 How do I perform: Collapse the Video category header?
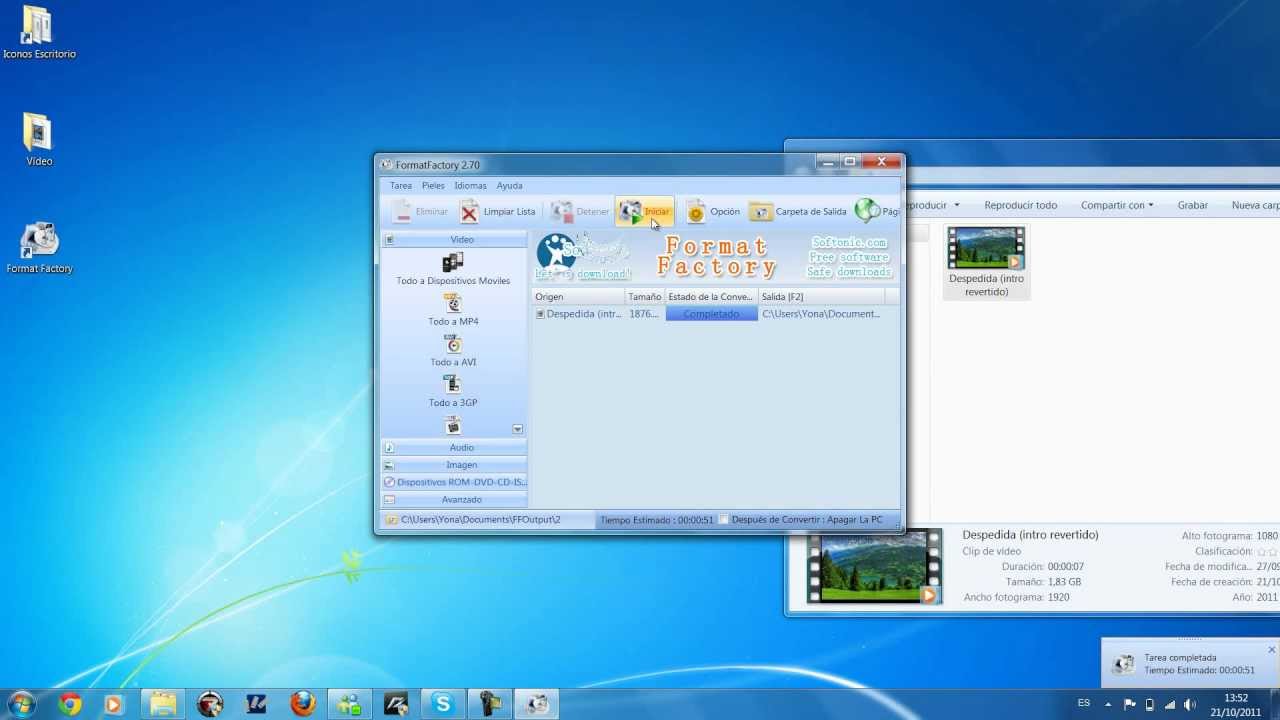pyautogui.click(x=454, y=240)
